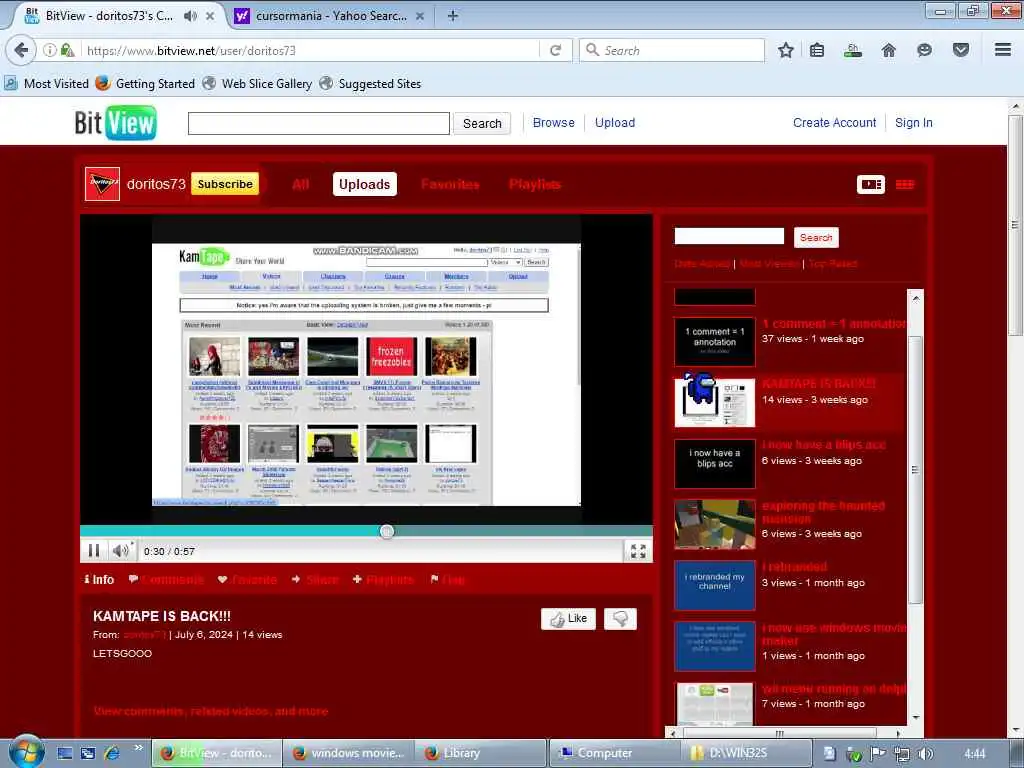Mute the video player volume
This screenshot has width=1024, height=768.
(x=121, y=551)
